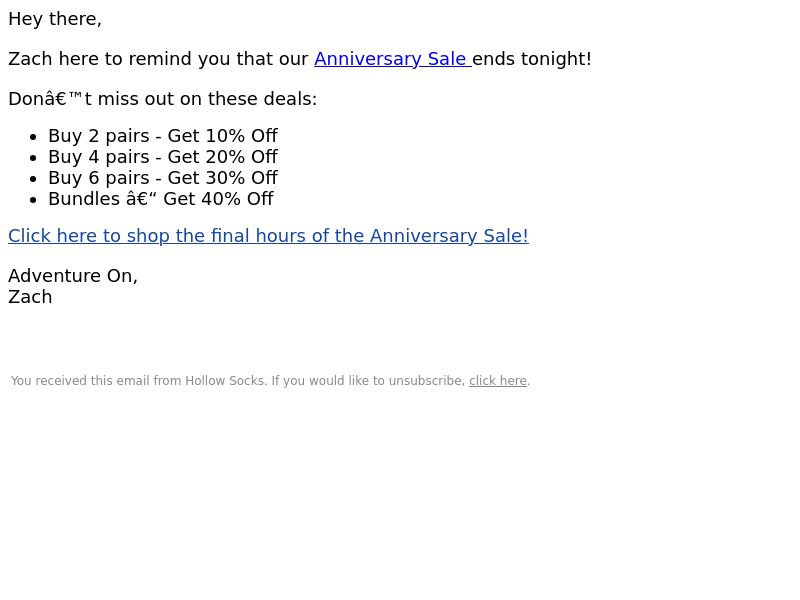Click 'If you would like to unsubscribe' text
This screenshot has height=600, width=800.
368,381
